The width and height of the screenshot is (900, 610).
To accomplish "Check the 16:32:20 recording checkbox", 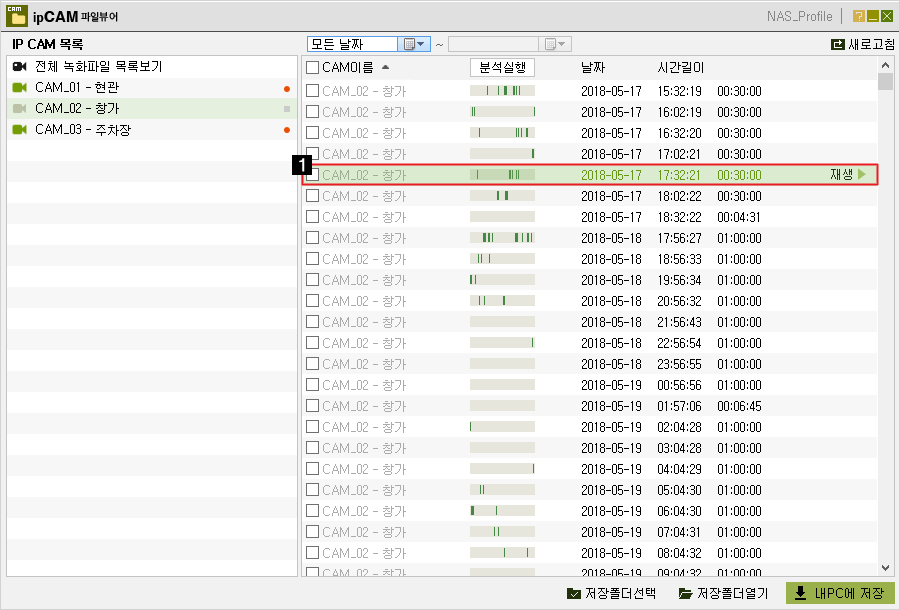I will click(x=312, y=133).
